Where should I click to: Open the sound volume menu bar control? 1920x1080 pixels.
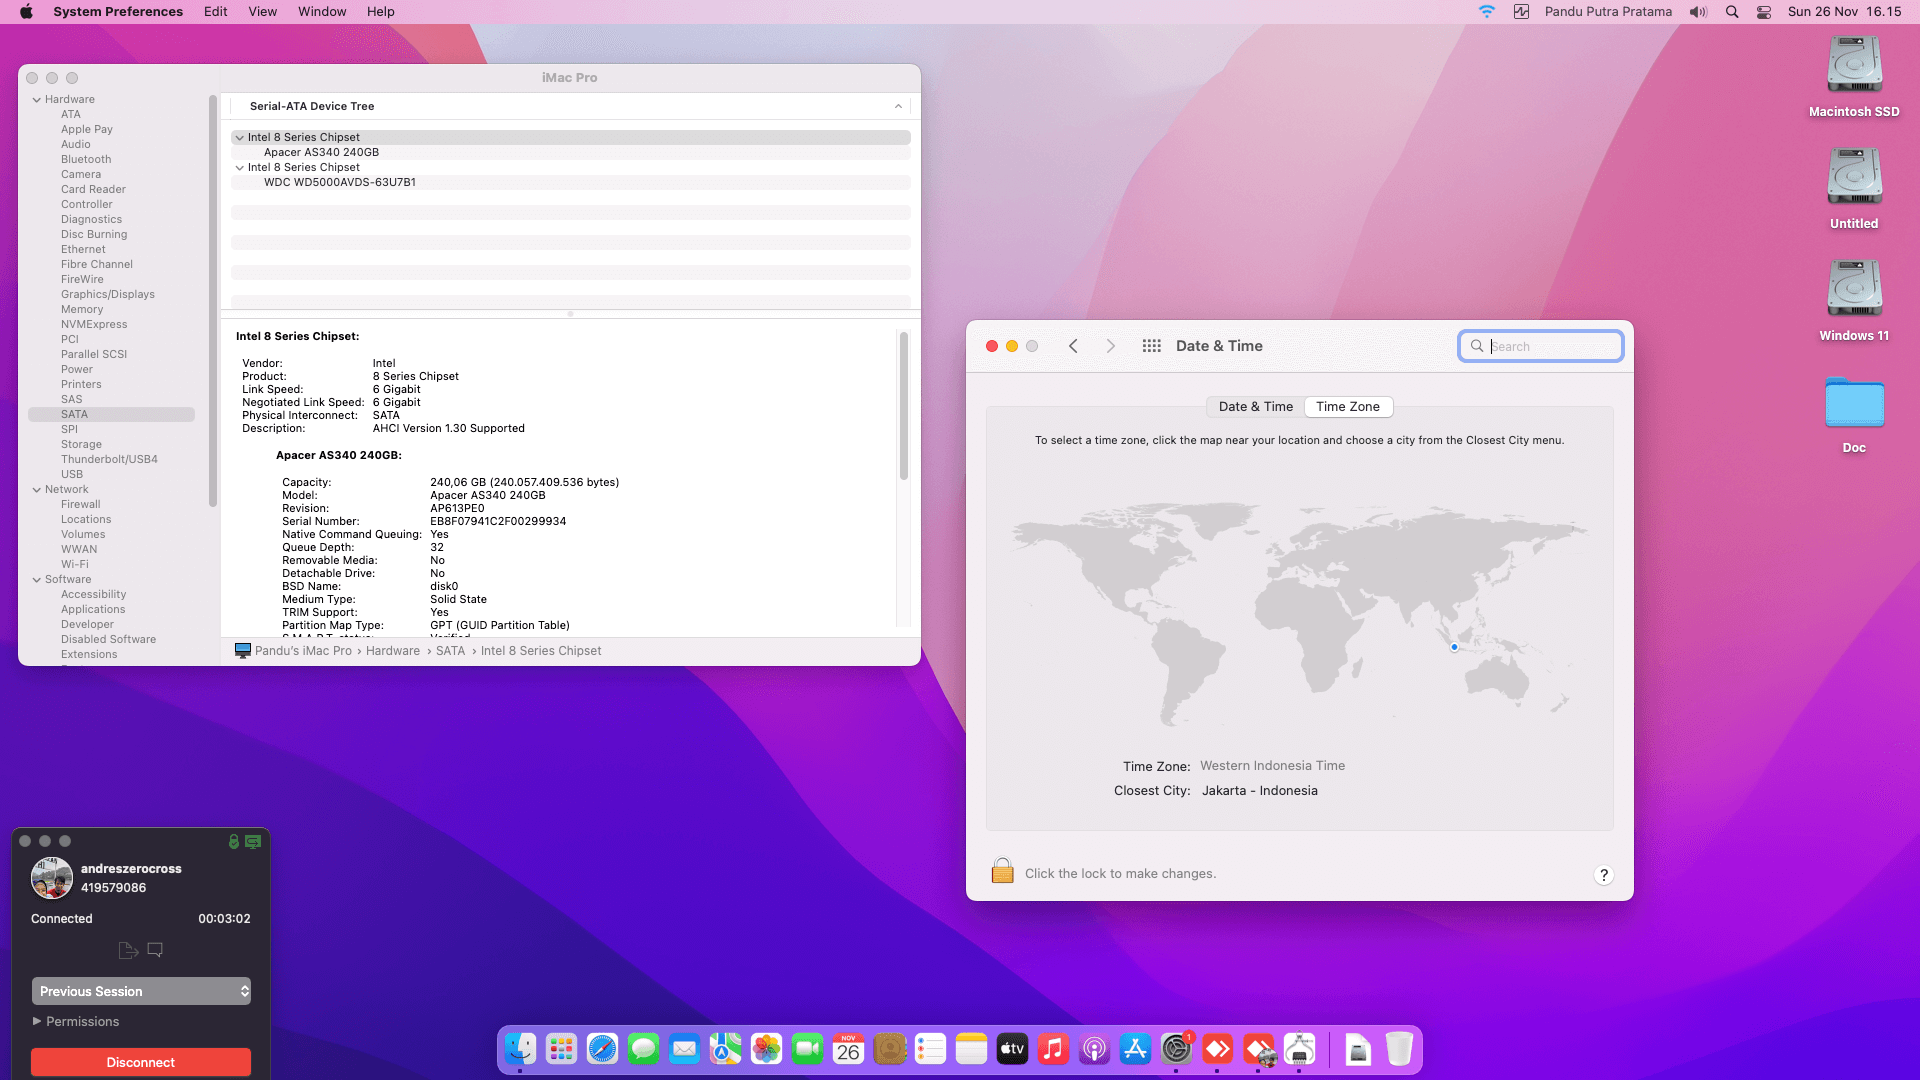(x=1698, y=12)
